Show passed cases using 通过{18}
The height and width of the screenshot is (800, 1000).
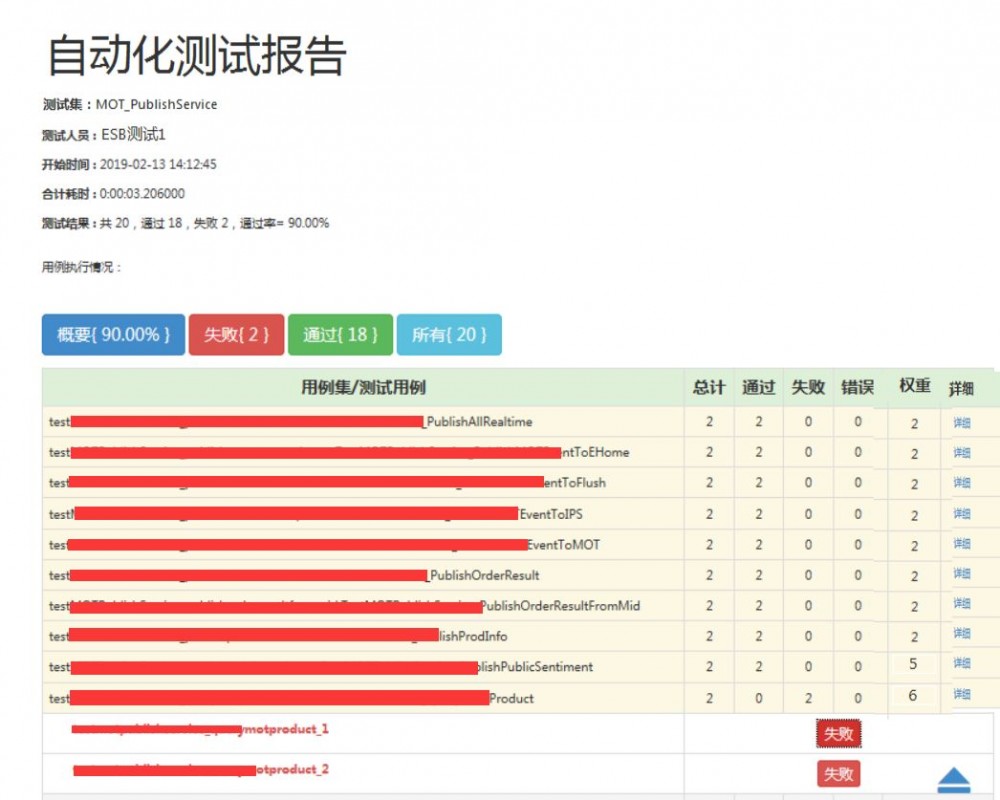point(340,334)
